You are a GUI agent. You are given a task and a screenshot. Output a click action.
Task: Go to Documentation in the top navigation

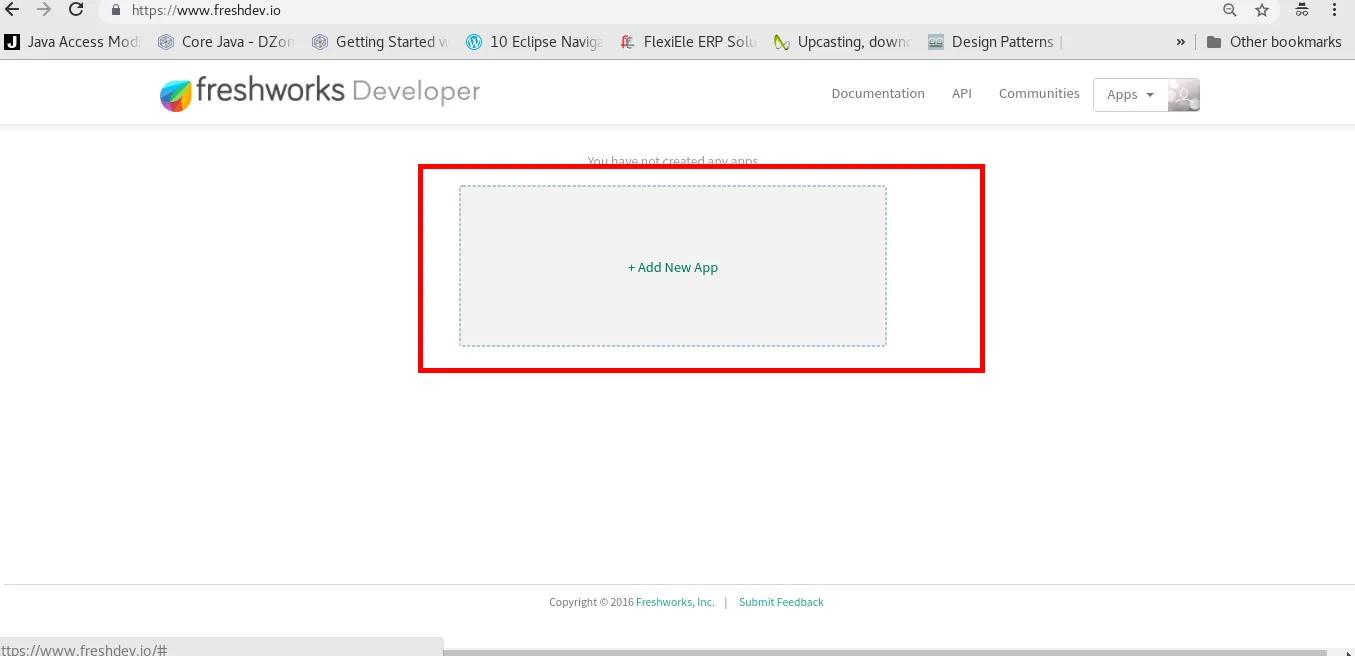coord(878,94)
